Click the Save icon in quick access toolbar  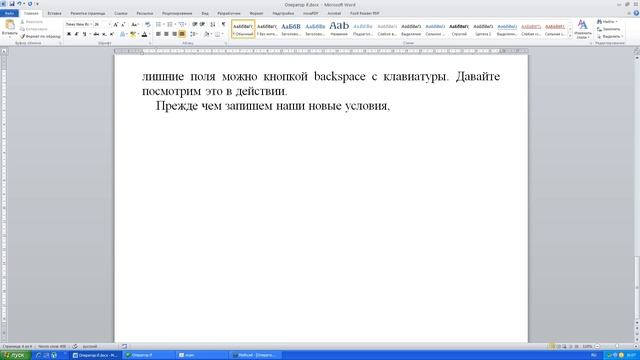pyautogui.click(x=11, y=4)
